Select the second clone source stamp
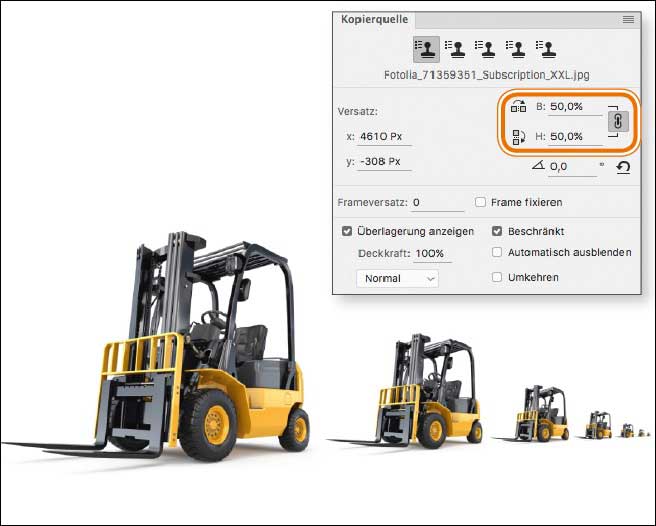The image size is (656, 526). pyautogui.click(x=455, y=49)
